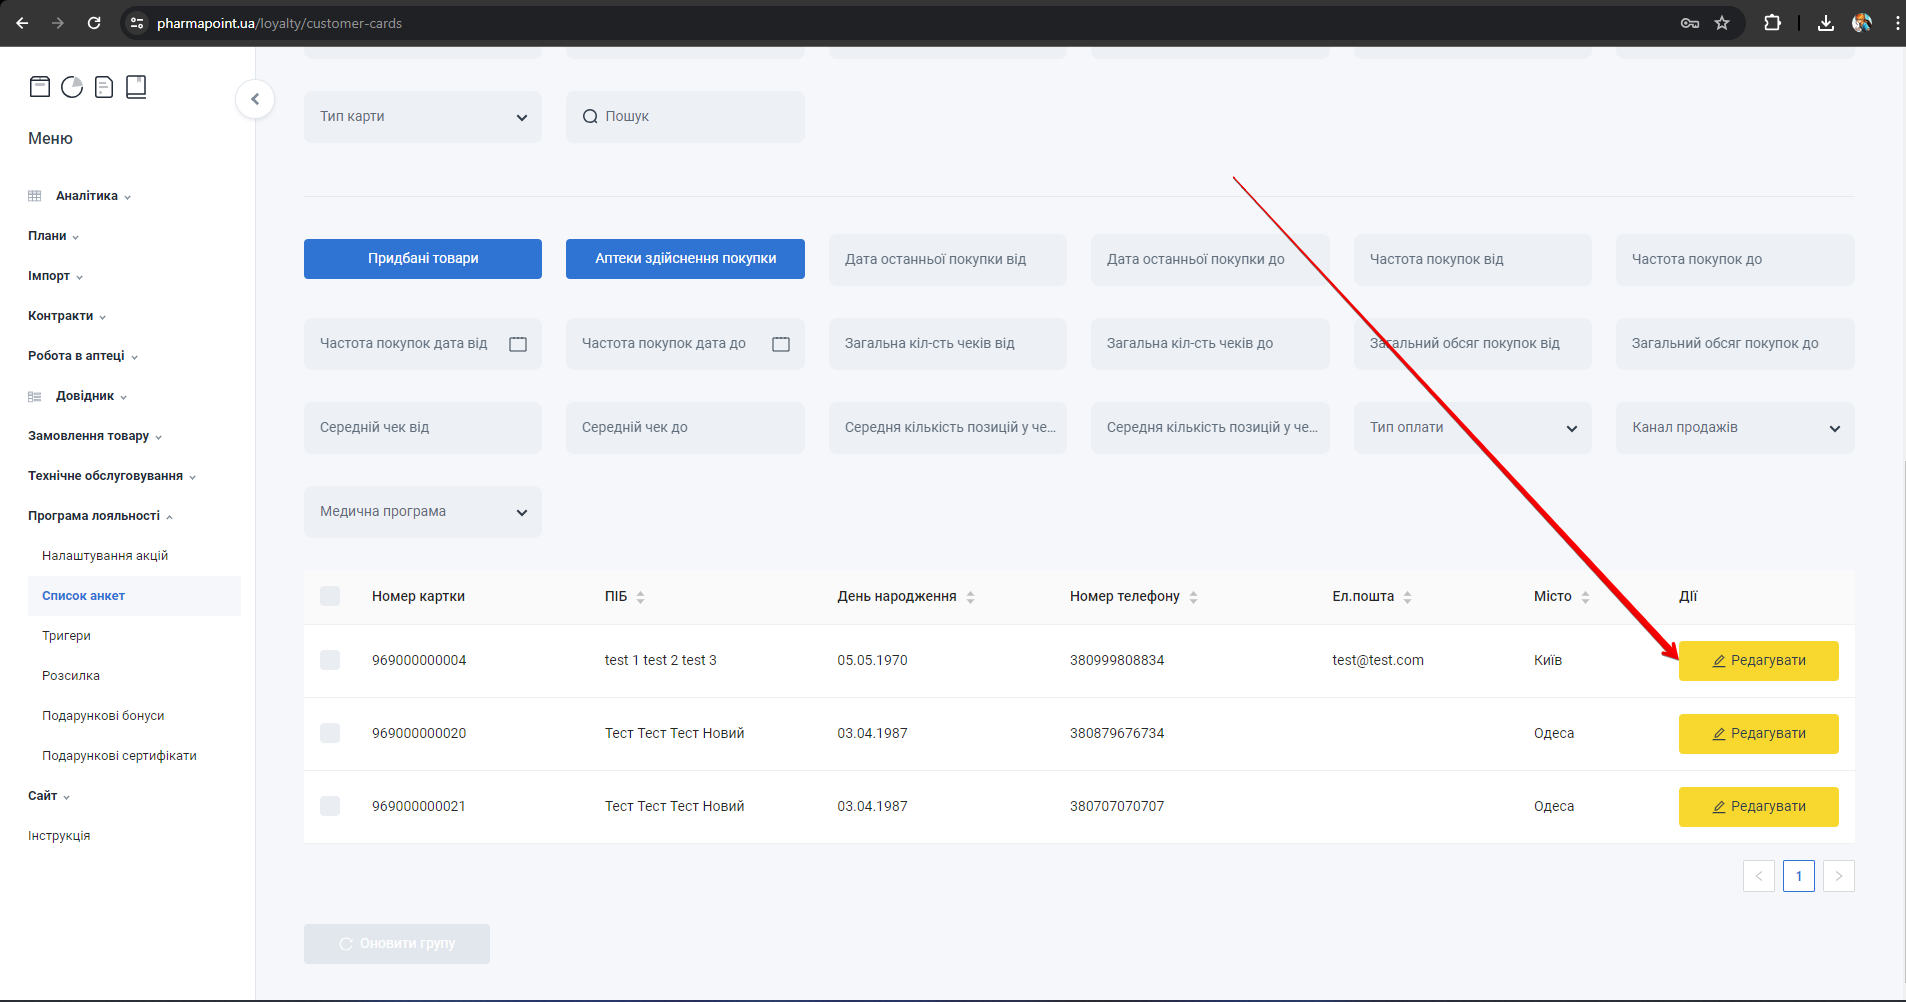Click the book icon in sidebar header
Screen dimensions: 1906x1002
point(136,87)
